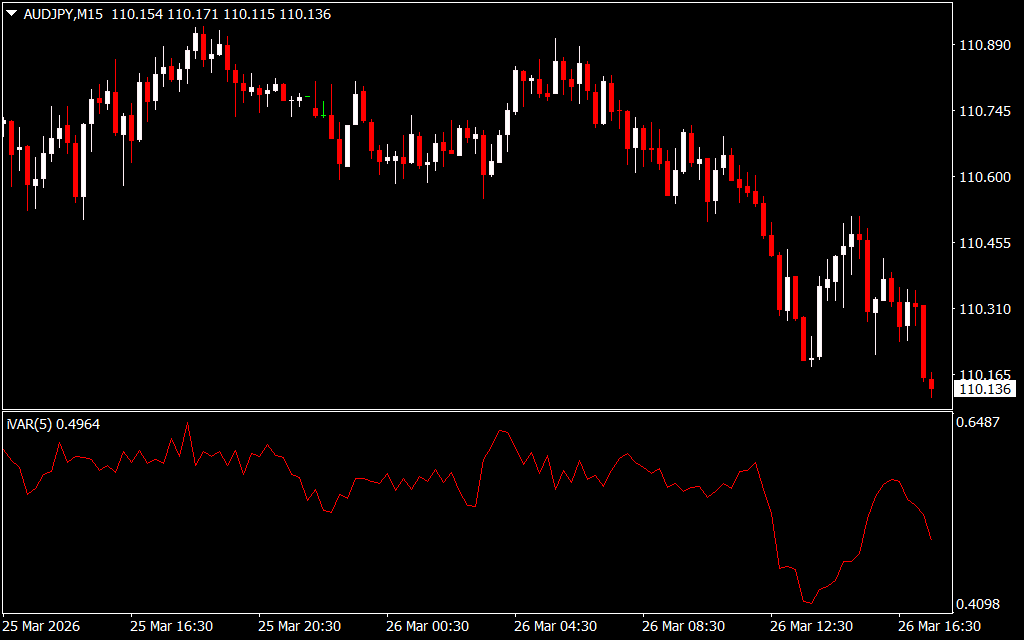The height and width of the screenshot is (640, 1024).
Task: Click the 25 Mar 20:30 time label
Action: point(299,626)
